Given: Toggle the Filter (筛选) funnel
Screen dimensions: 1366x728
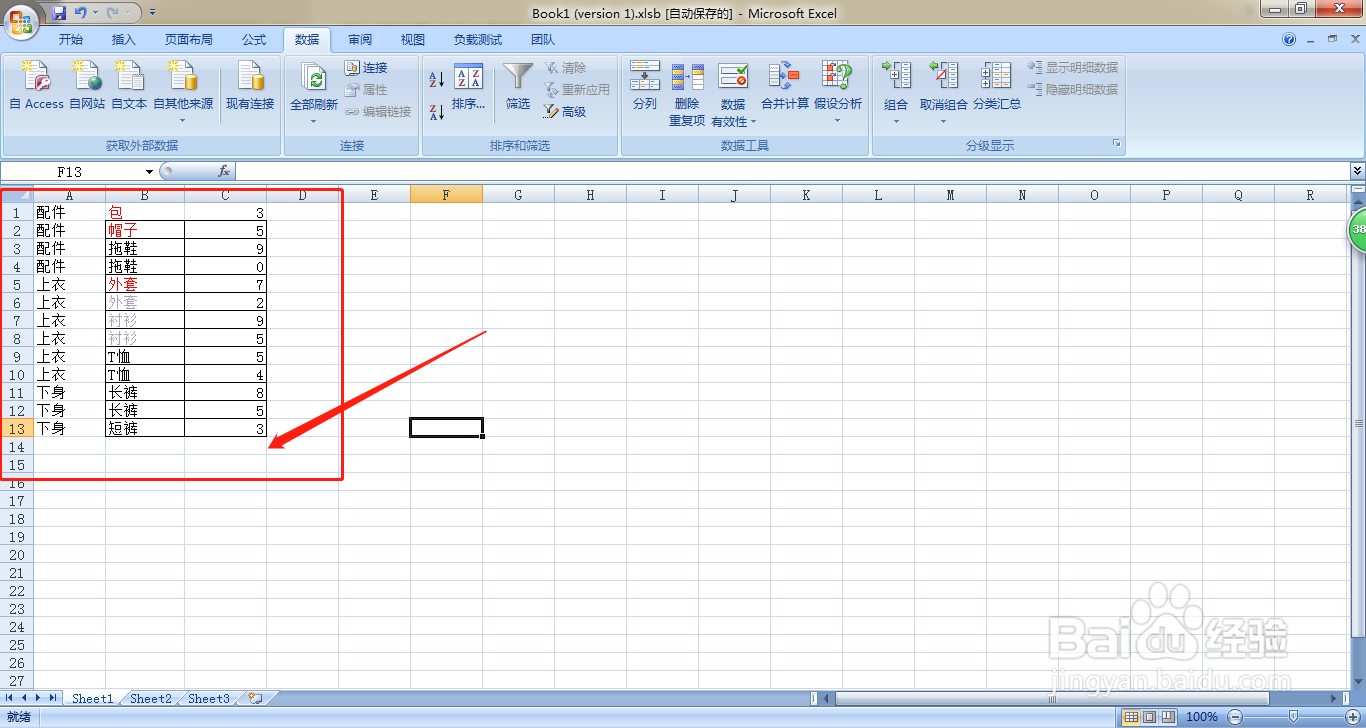Looking at the screenshot, I should coord(518,88).
